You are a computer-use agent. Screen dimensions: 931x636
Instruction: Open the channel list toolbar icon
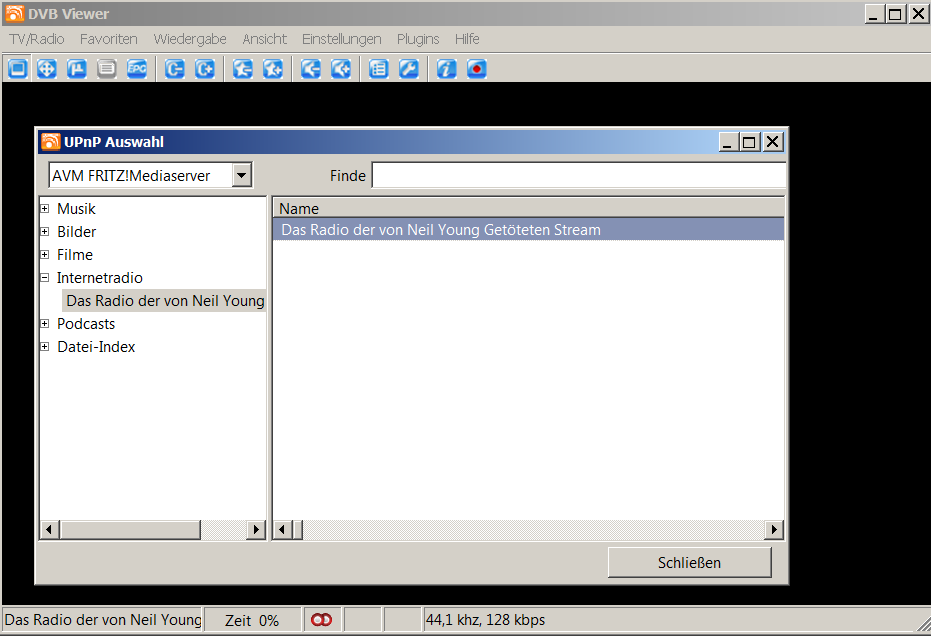tap(378, 69)
